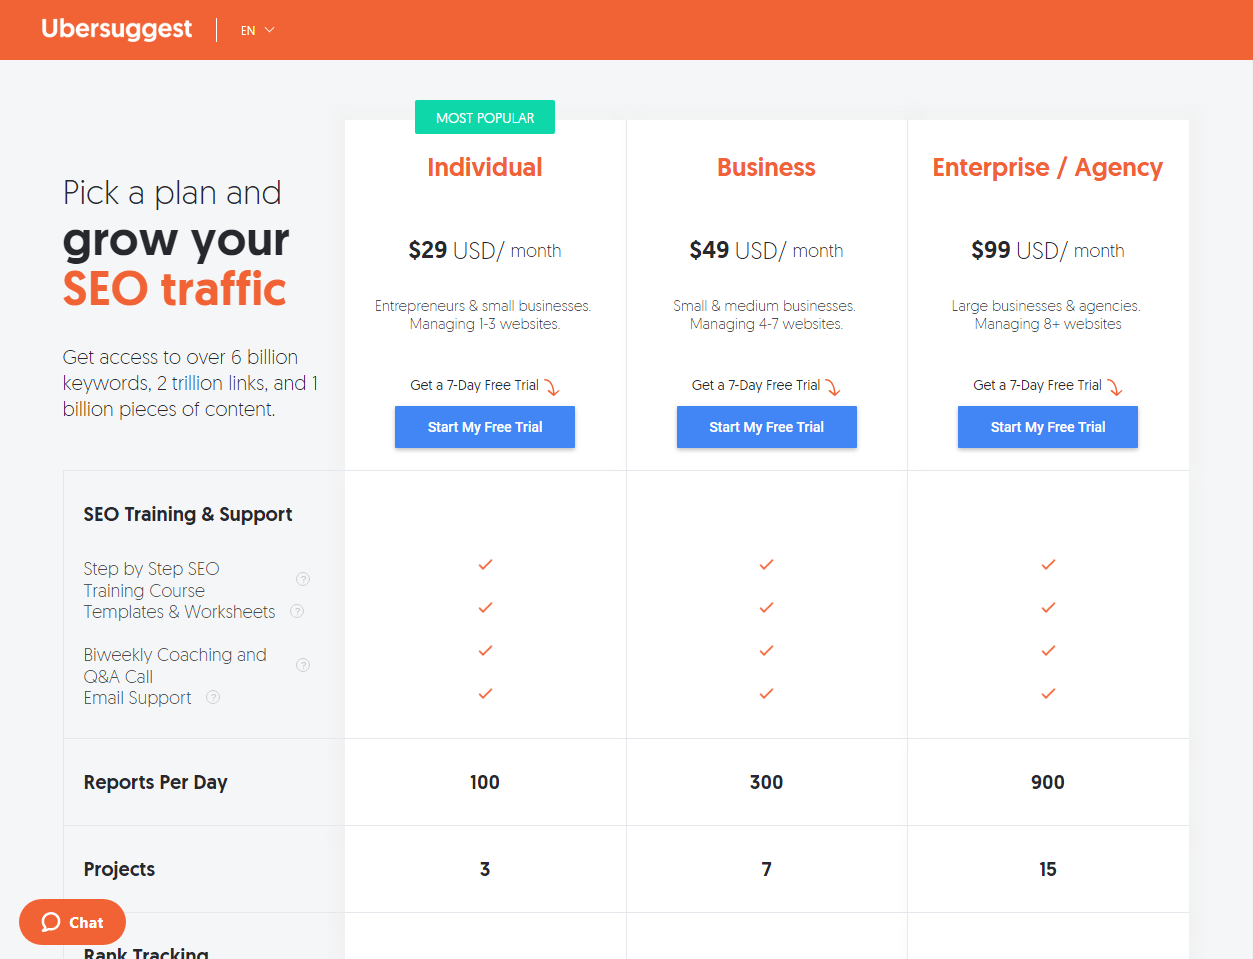The width and height of the screenshot is (1253, 959).
Task: Click the Projects value 7
Action: coord(766,869)
